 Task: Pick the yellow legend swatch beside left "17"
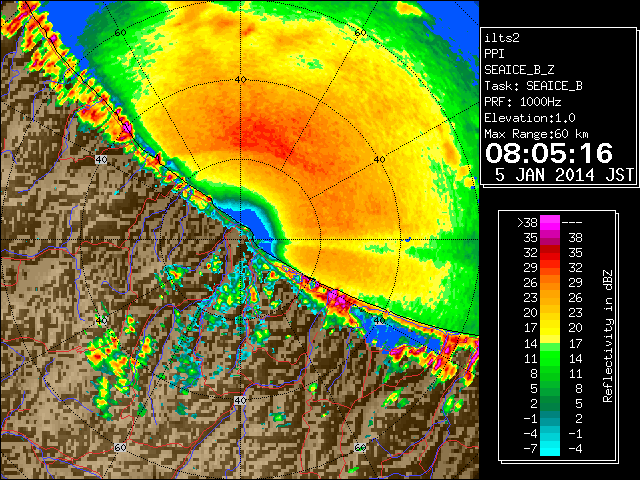[550, 328]
